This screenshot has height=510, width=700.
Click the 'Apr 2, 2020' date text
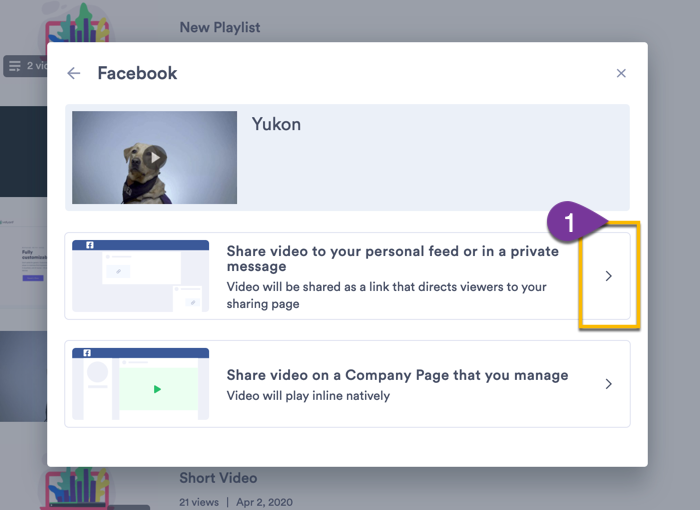(264, 502)
